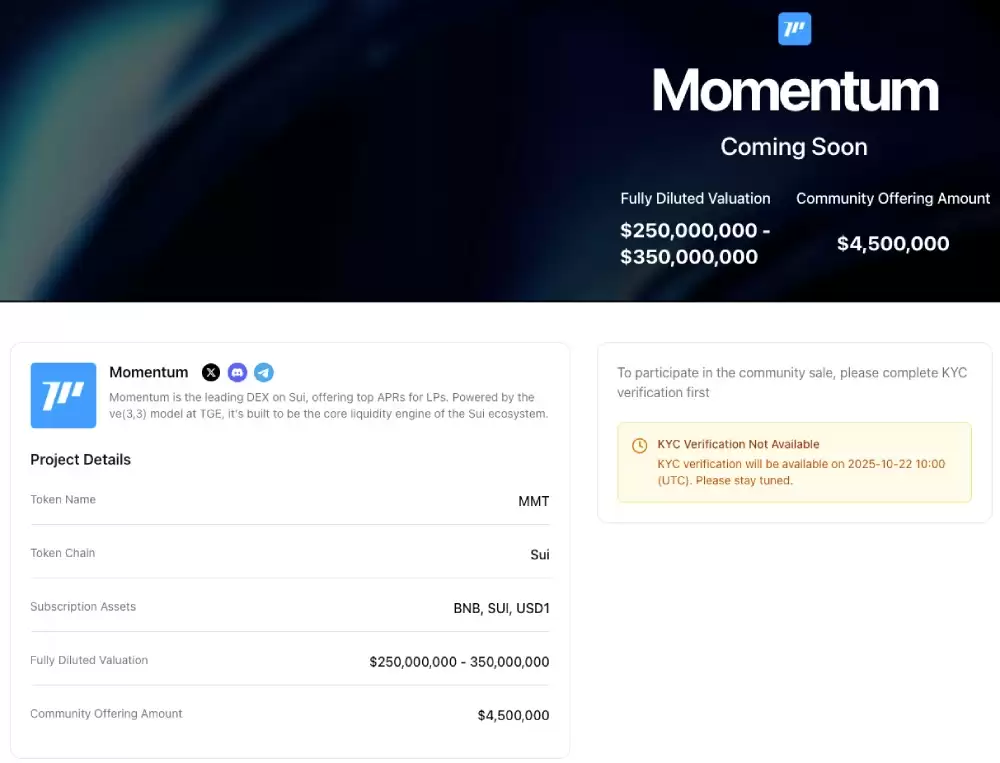
Task: Select the Discord icon beside the project name
Action: click(237, 372)
